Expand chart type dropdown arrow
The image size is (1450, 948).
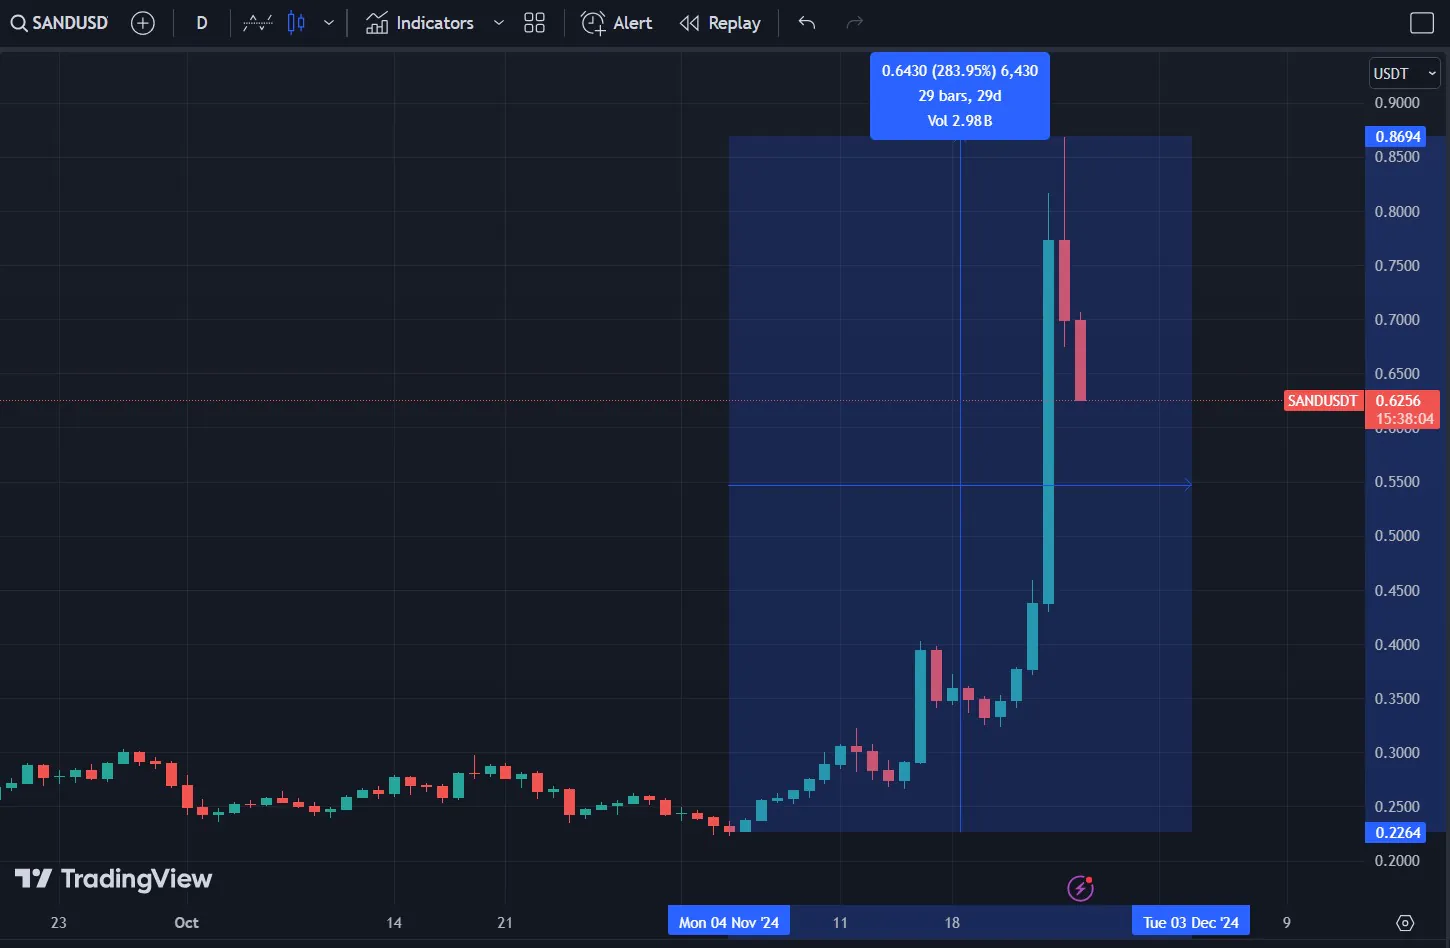(328, 22)
